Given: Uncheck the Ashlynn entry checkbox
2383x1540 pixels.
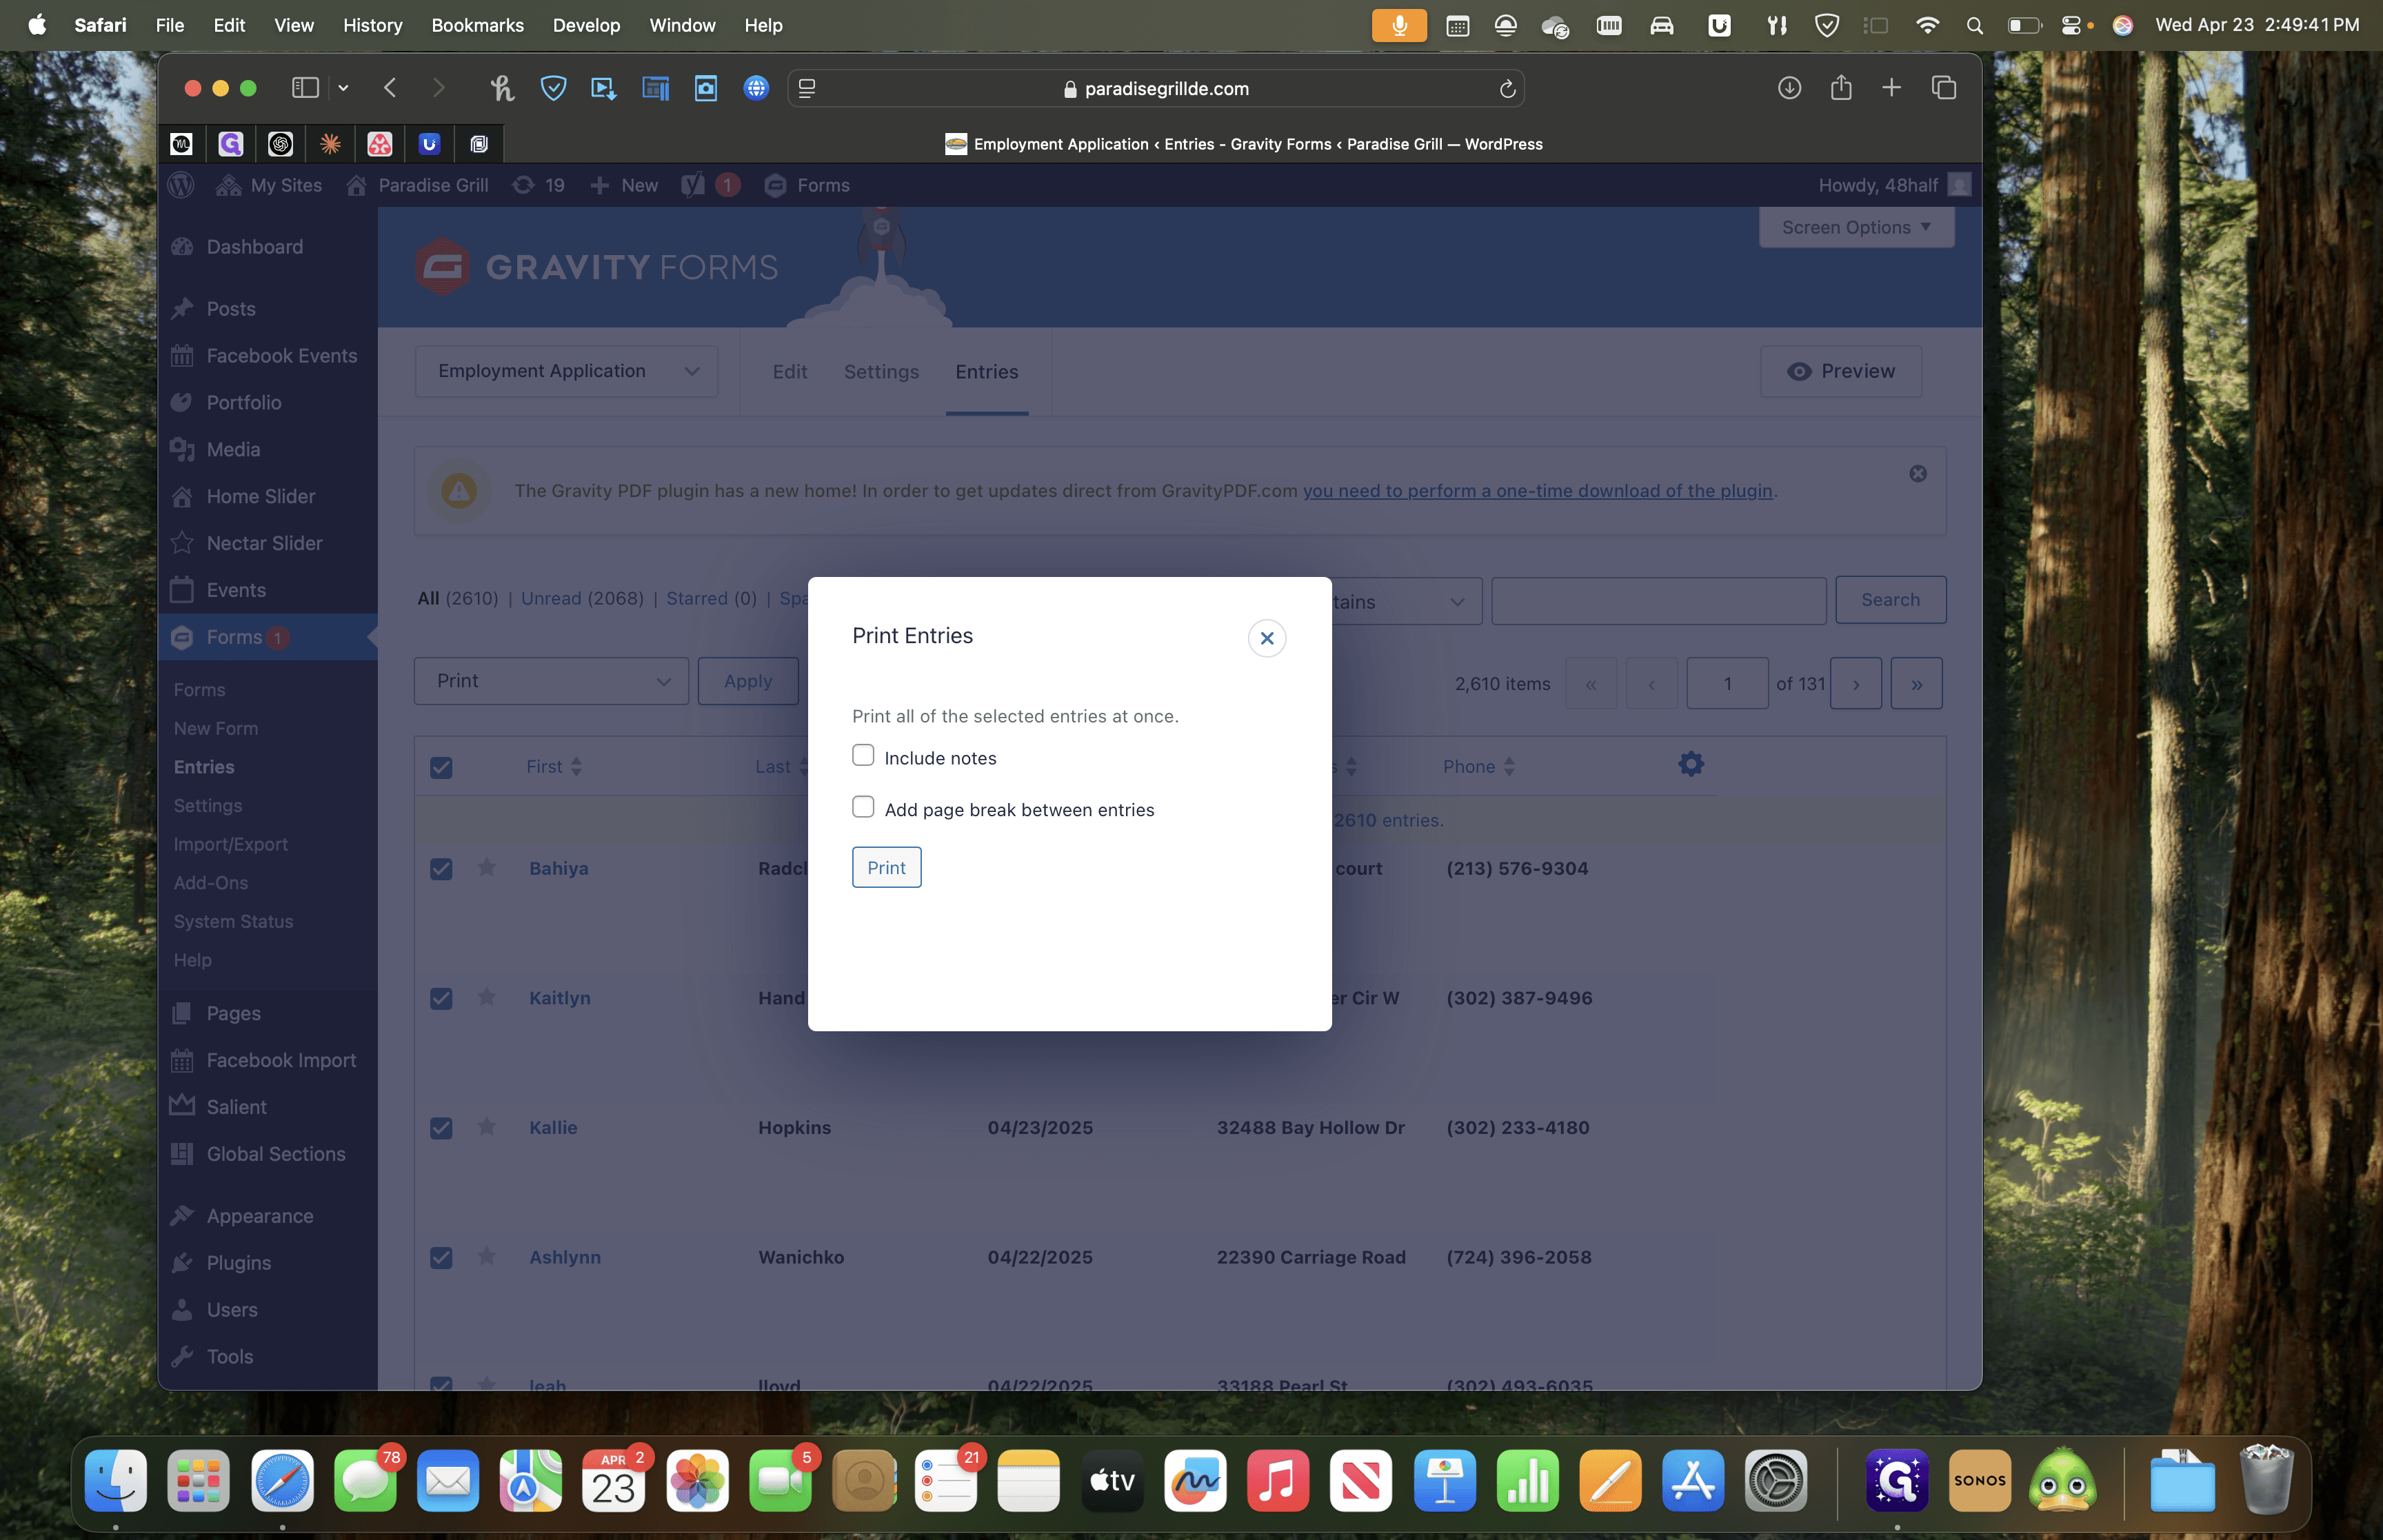Looking at the screenshot, I should click(441, 1257).
